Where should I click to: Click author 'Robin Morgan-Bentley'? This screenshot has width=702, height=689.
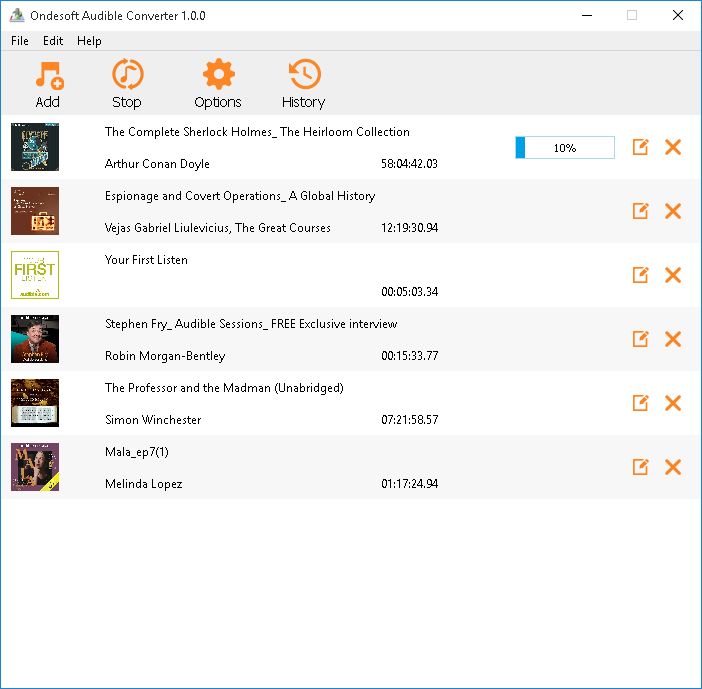click(165, 356)
